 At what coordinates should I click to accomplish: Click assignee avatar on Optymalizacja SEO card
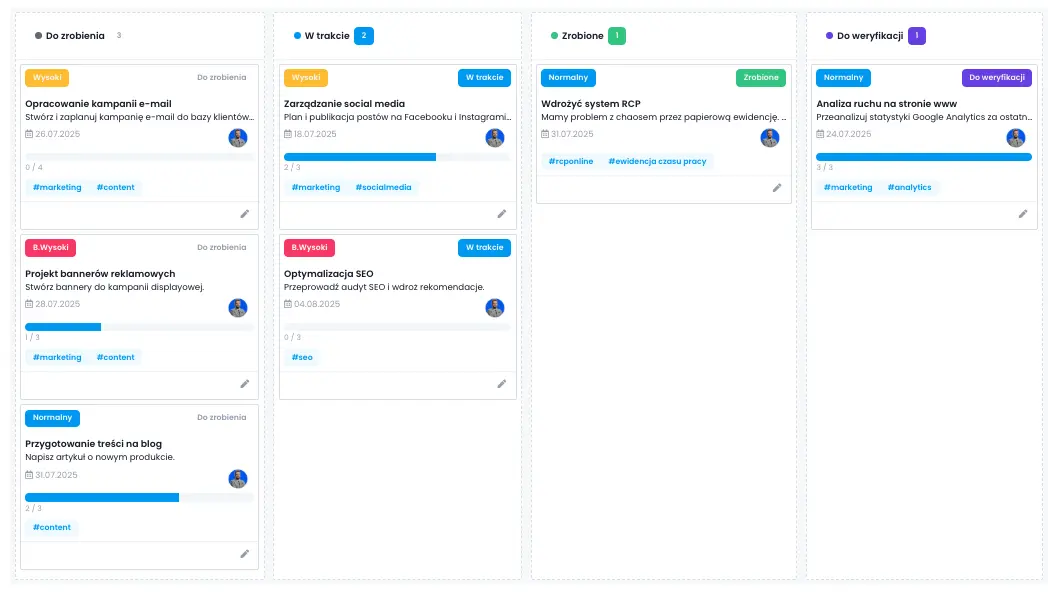[x=495, y=308]
